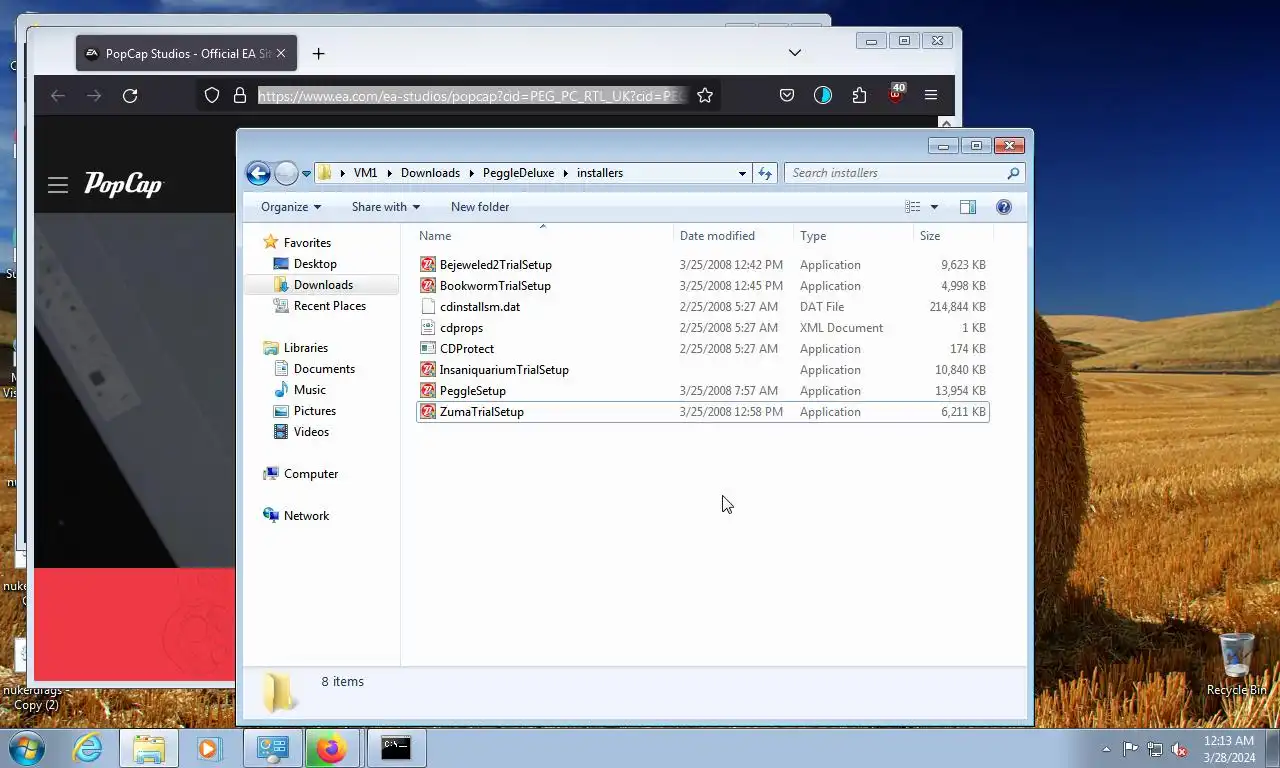Viewport: 1280px width, 768px height.
Task: Open Internet Explorer from the taskbar
Action: (x=88, y=748)
